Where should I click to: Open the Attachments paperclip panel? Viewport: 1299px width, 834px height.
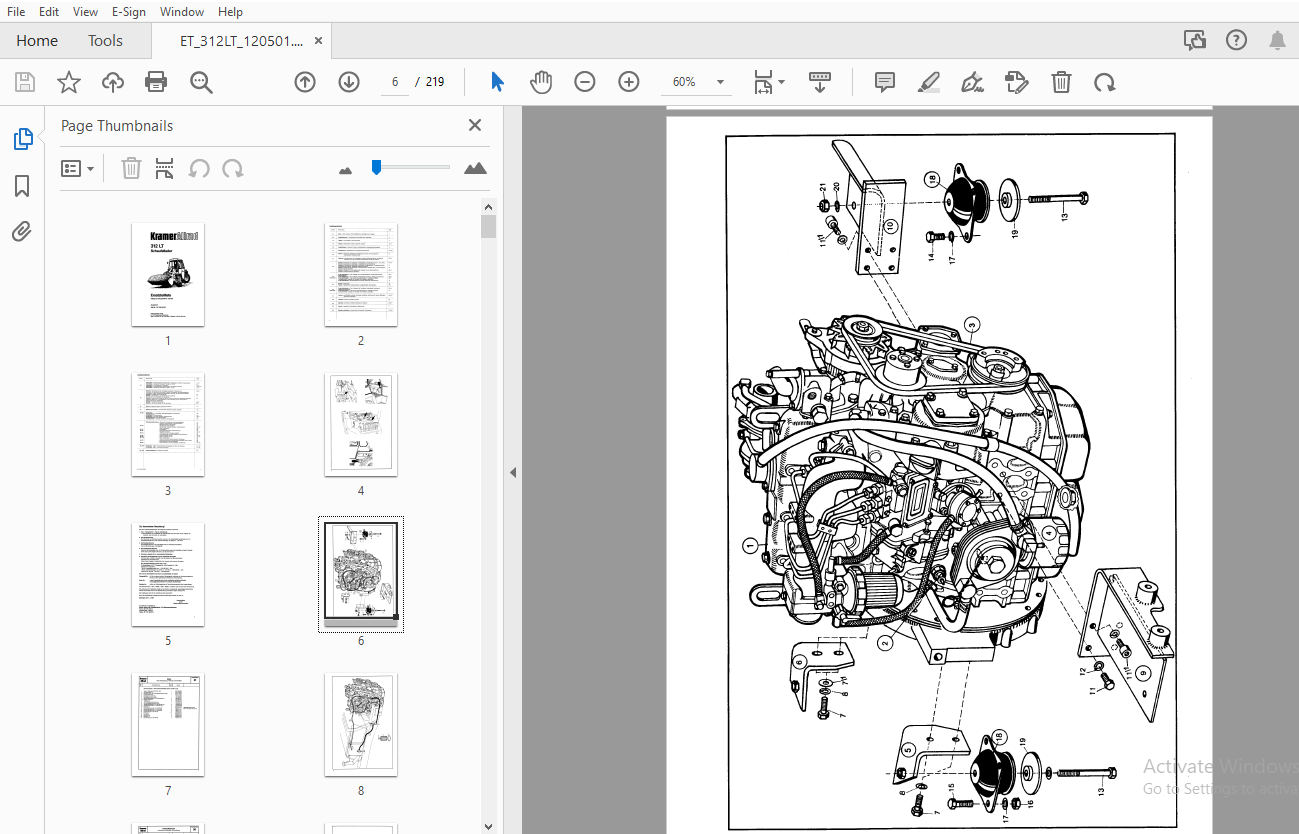coord(22,232)
